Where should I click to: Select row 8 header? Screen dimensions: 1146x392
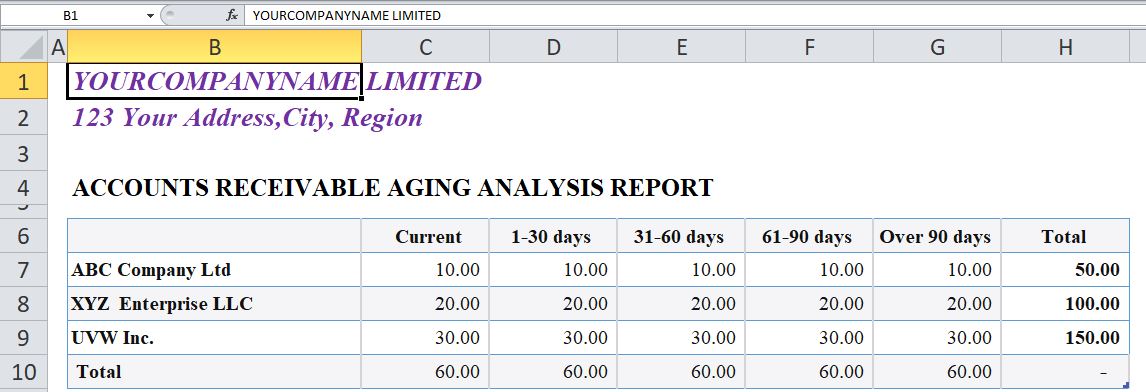(x=24, y=304)
